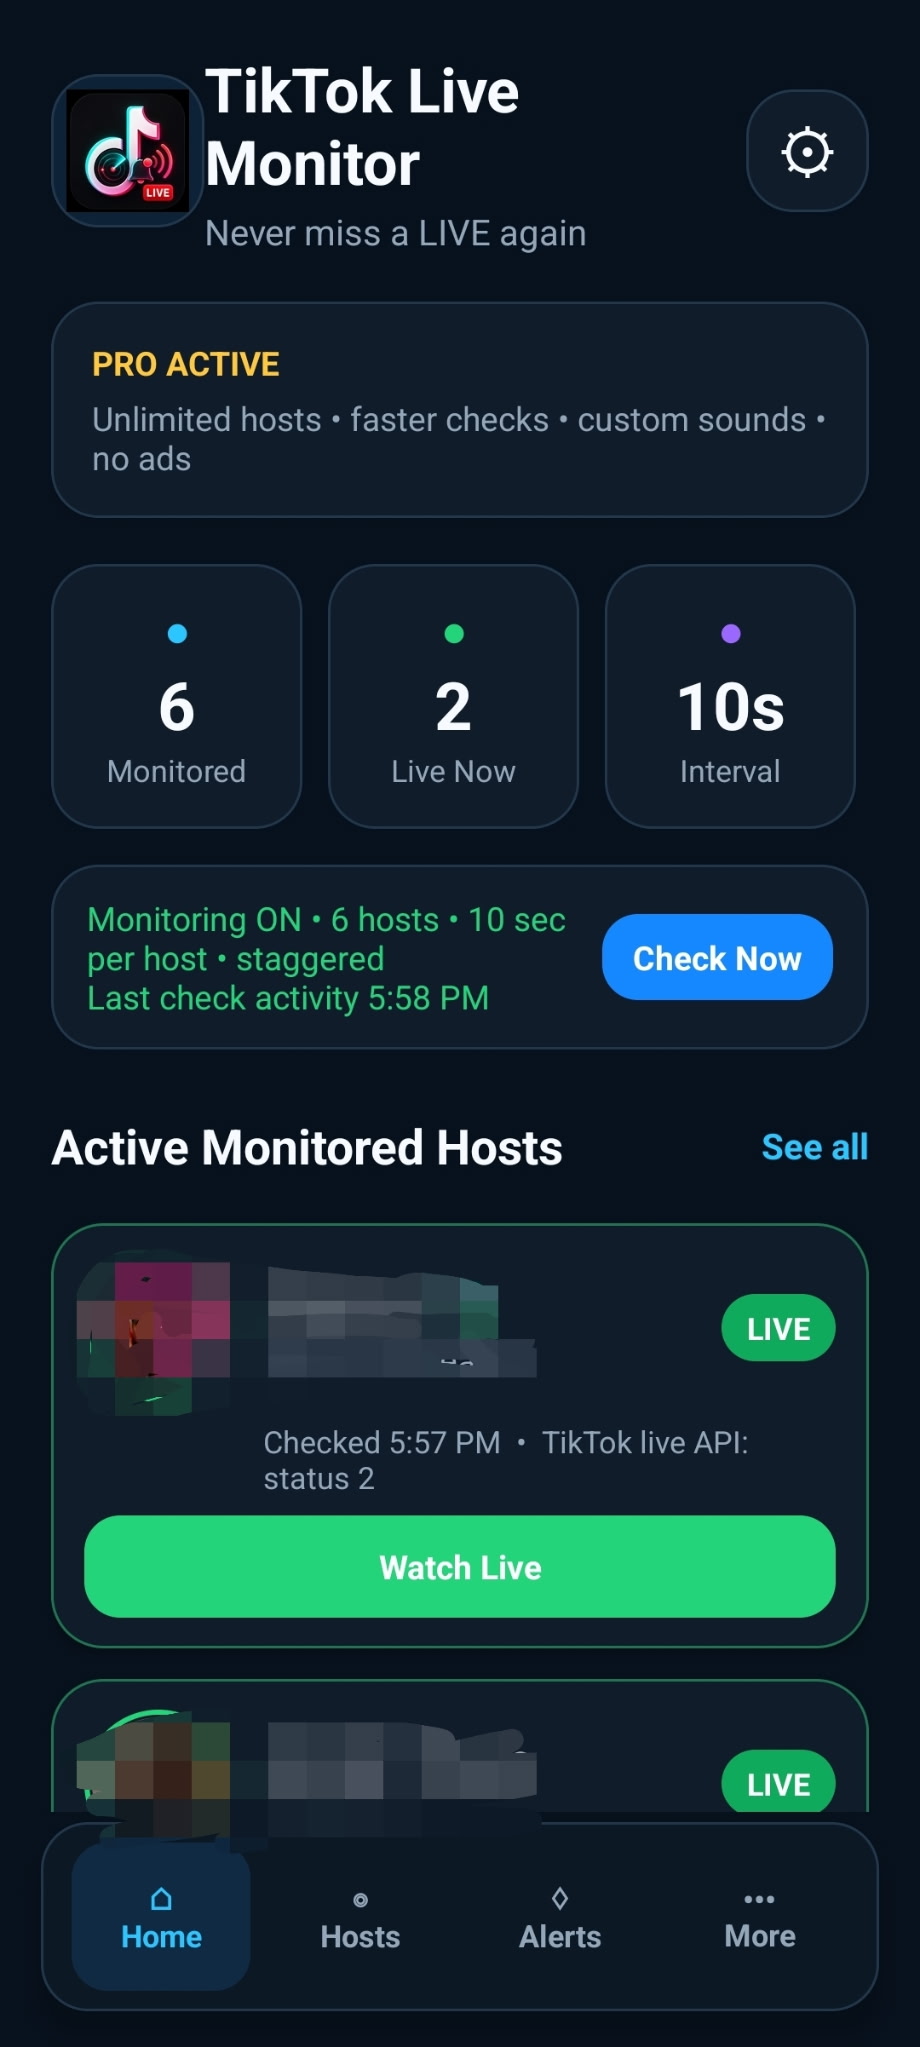This screenshot has width=920, height=2047.
Task: Tap 'Last check activity 5:58 PM' text
Action: tap(288, 998)
